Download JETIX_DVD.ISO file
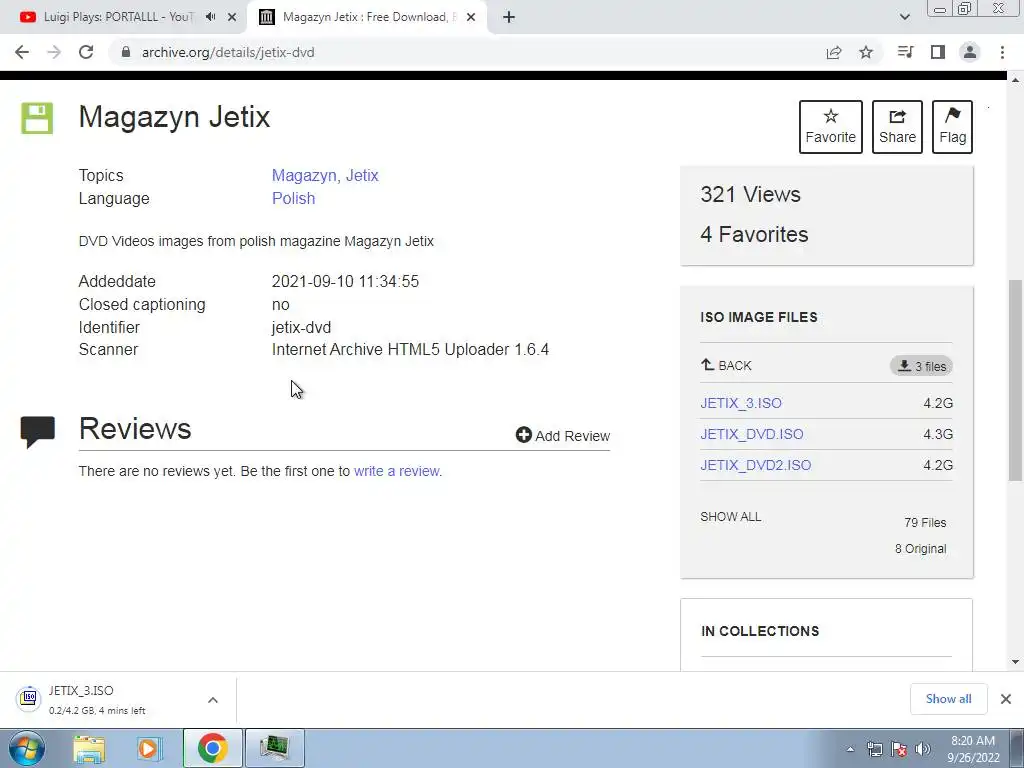Screen dimensions: 1024x768 (x=752, y=434)
